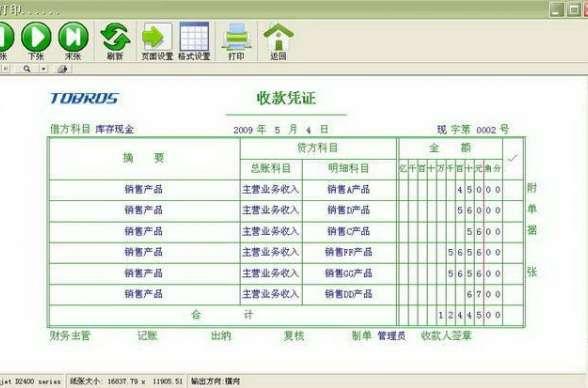Select the debit account value 库存现金
The image size is (588, 388).
click(x=115, y=130)
